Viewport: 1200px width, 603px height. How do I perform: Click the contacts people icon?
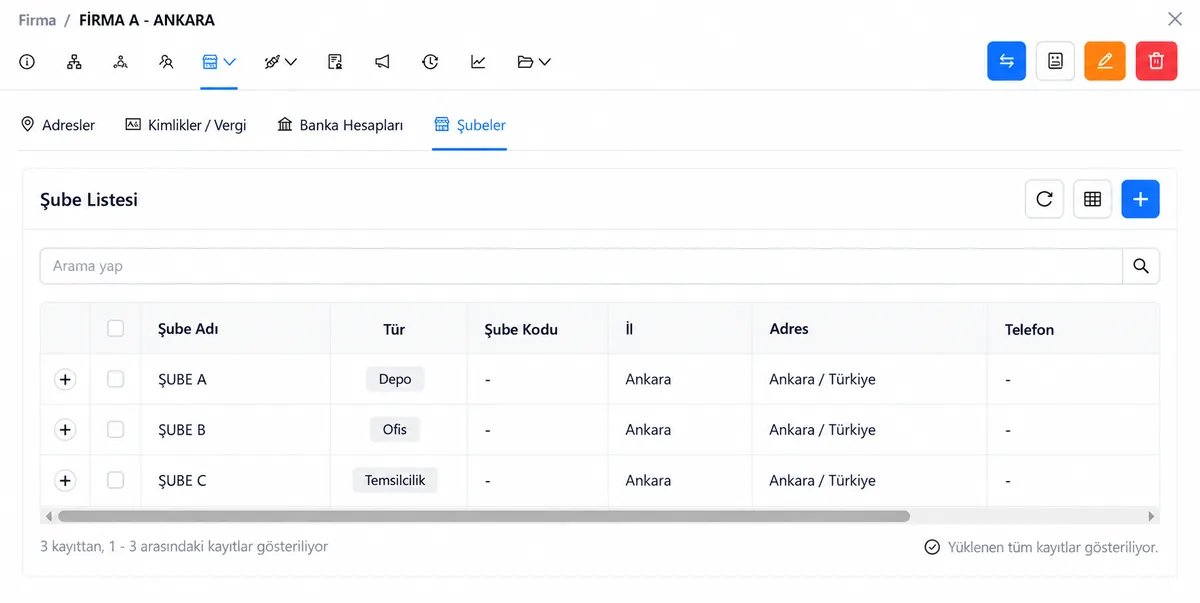(166, 62)
